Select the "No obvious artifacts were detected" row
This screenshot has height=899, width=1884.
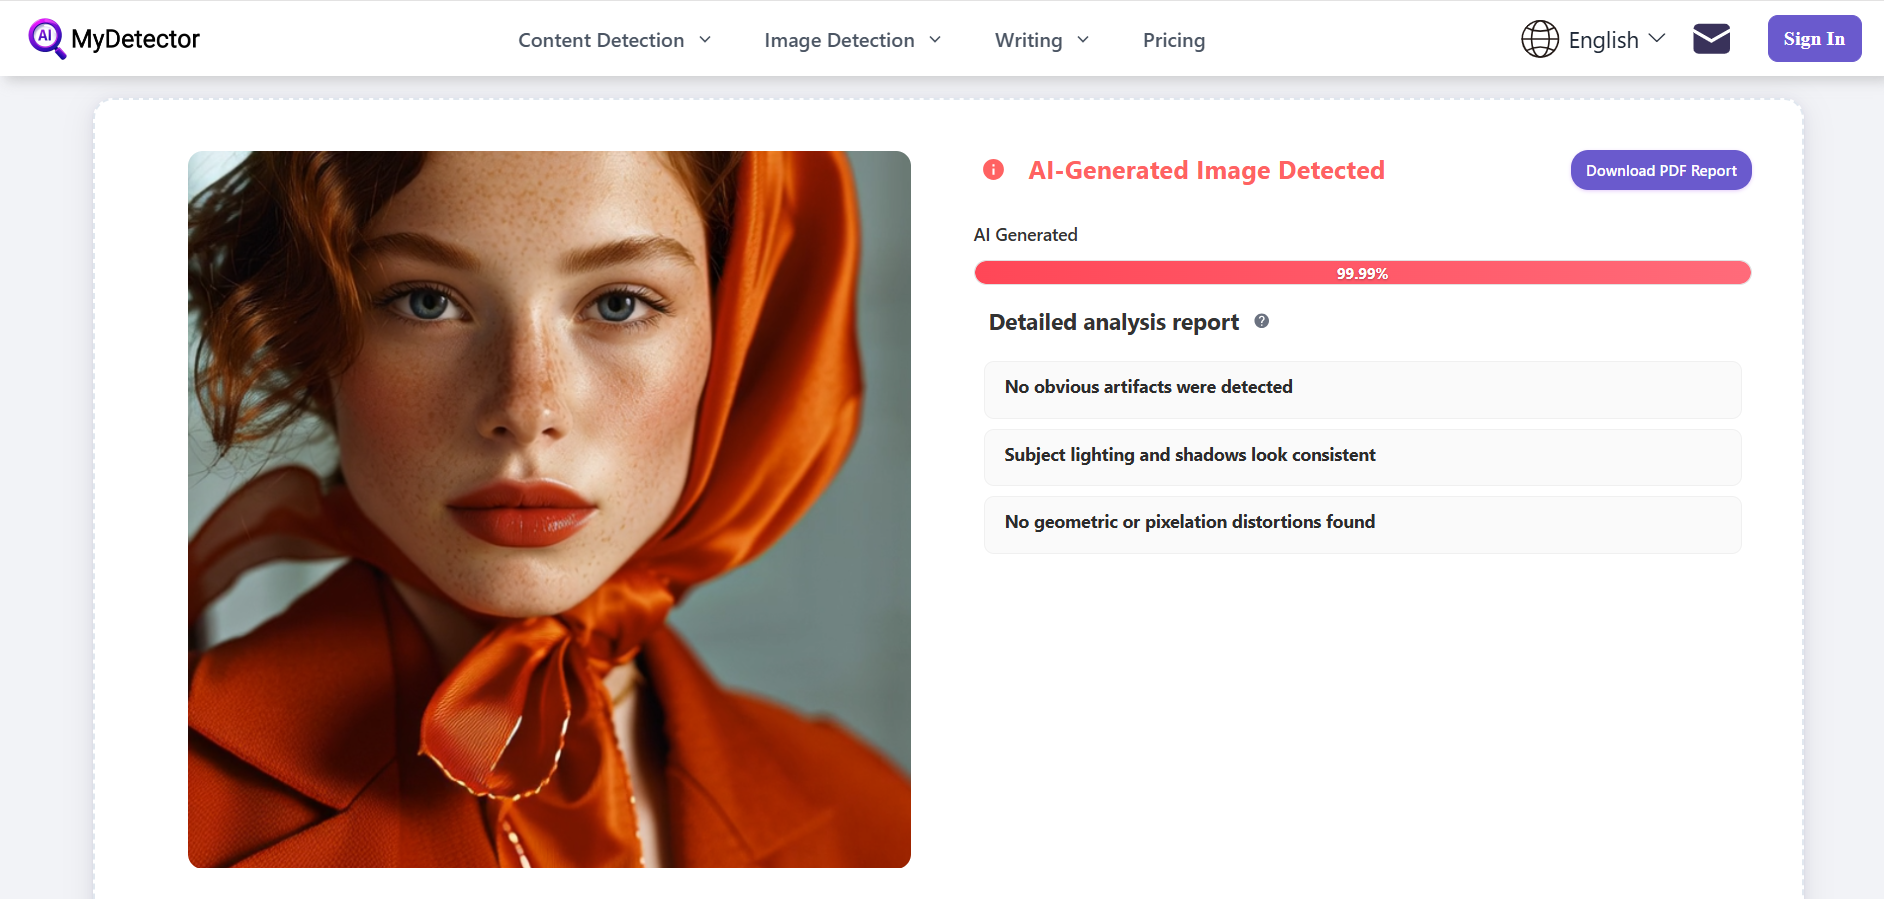pos(1362,388)
